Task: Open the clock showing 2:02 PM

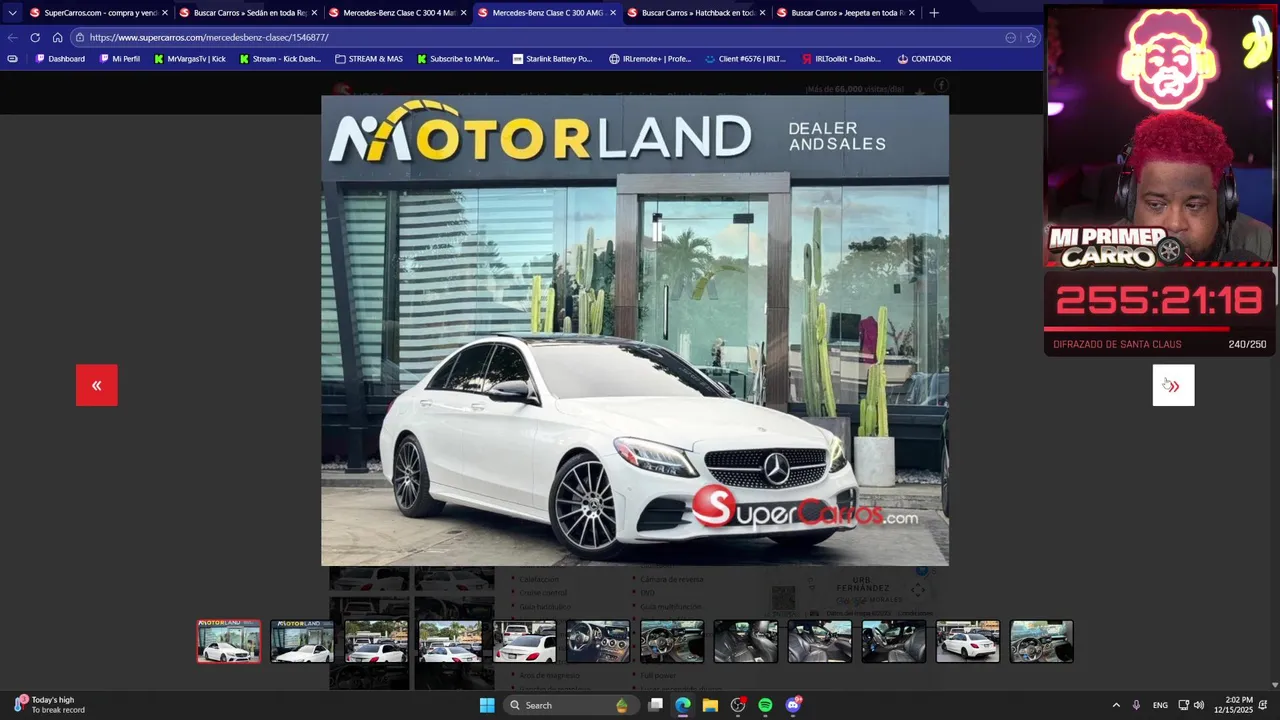Action: click(x=1232, y=705)
